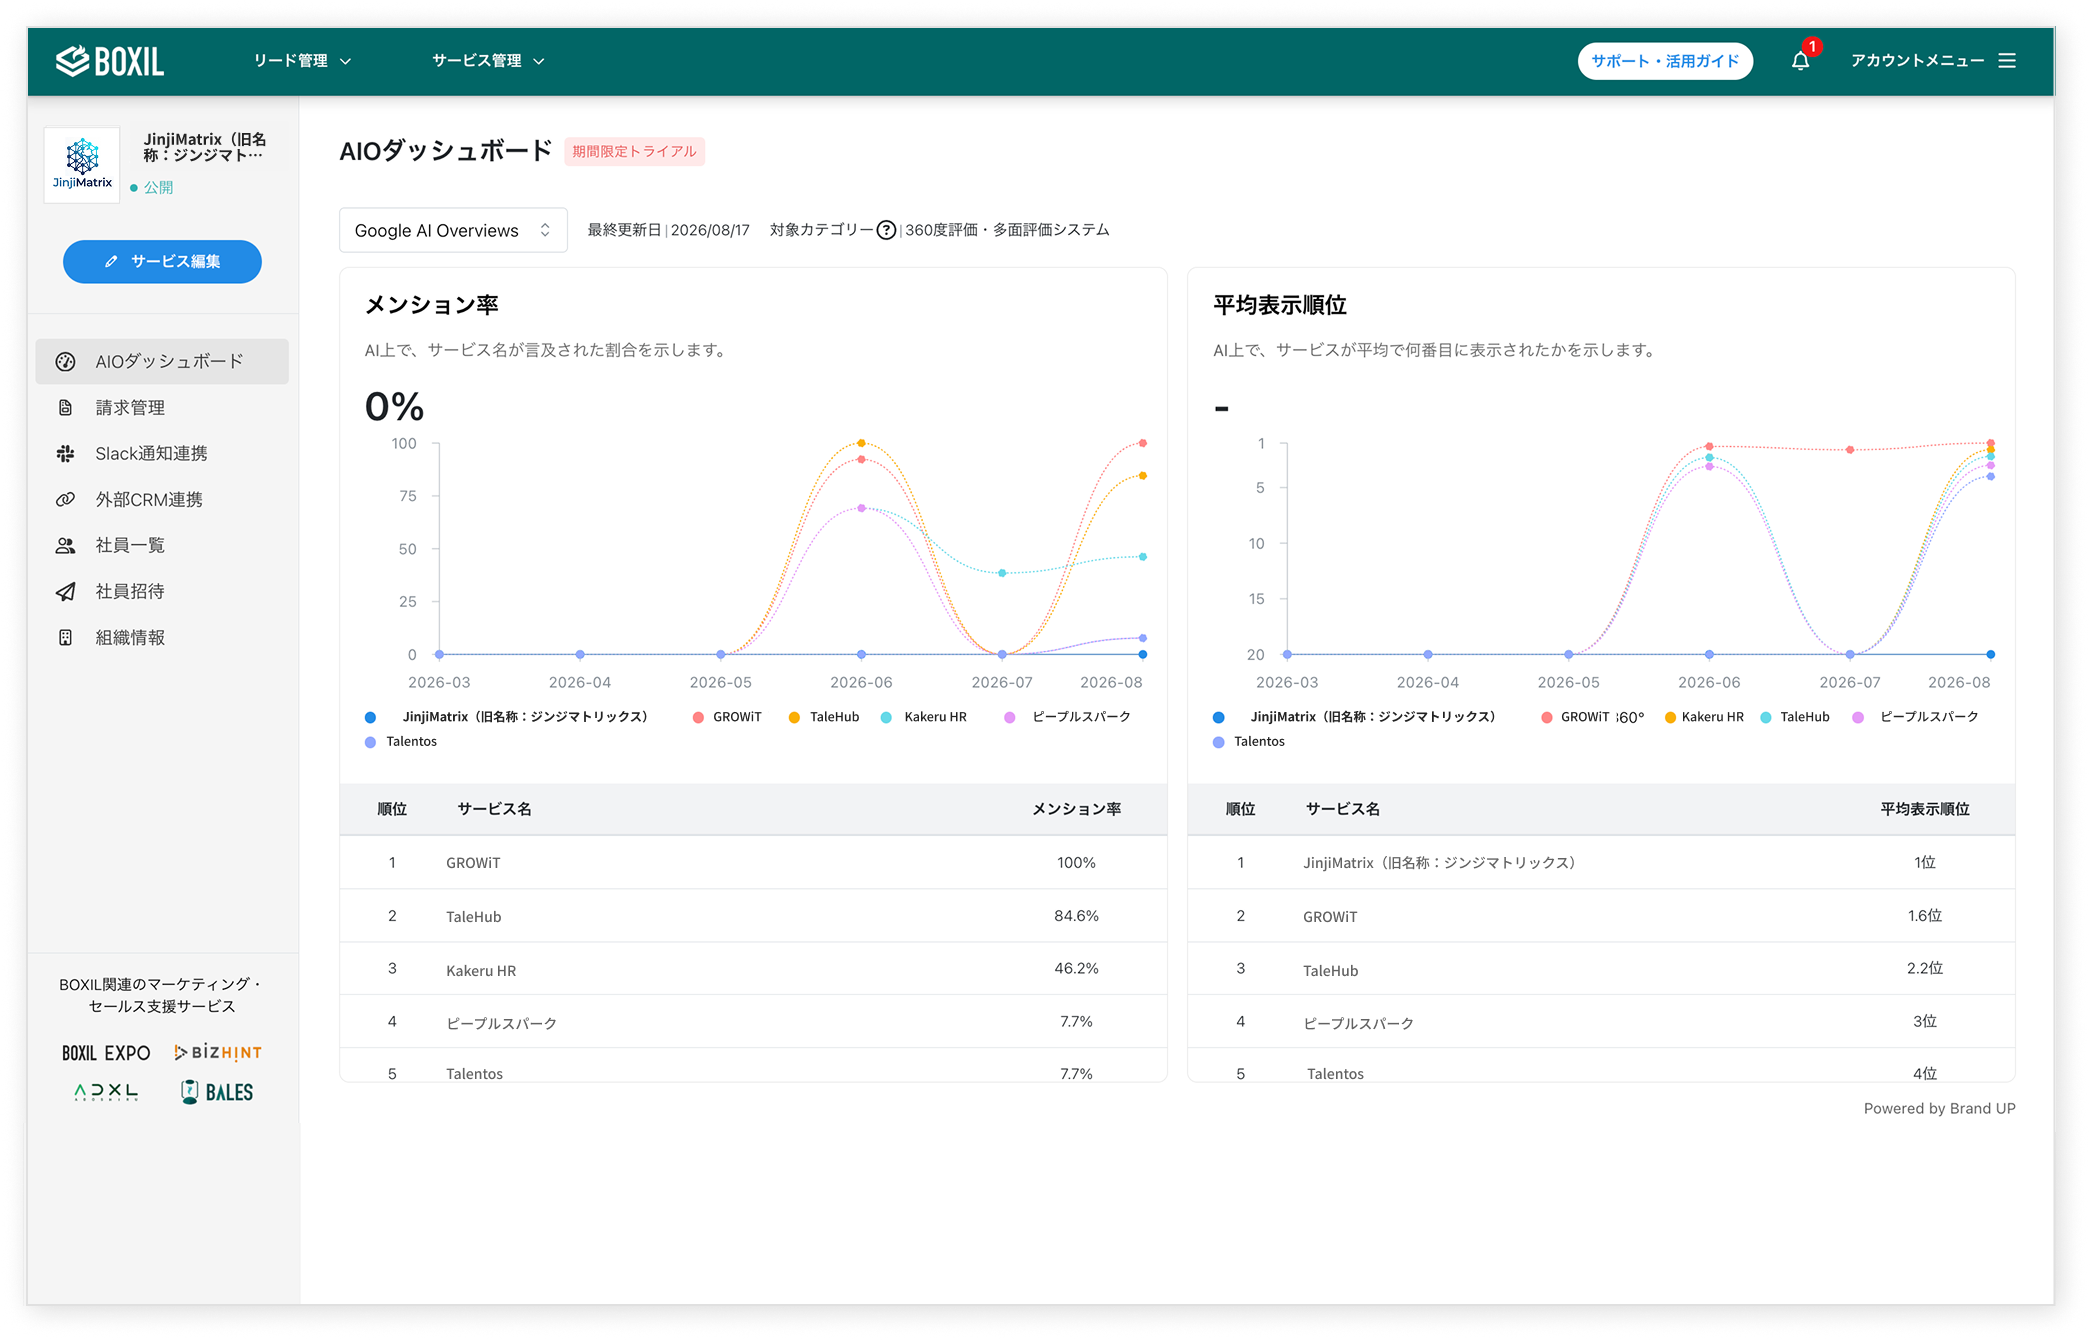
Task: Click TaleHub peak point at 2026-06
Action: click(861, 443)
